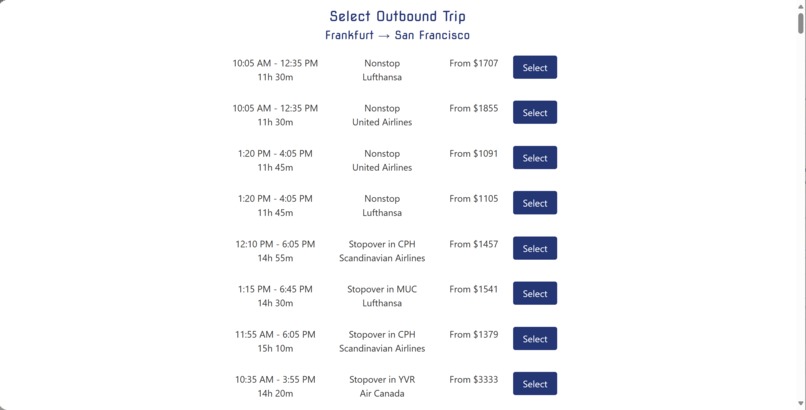Click the From $1091 price label

coord(473,154)
